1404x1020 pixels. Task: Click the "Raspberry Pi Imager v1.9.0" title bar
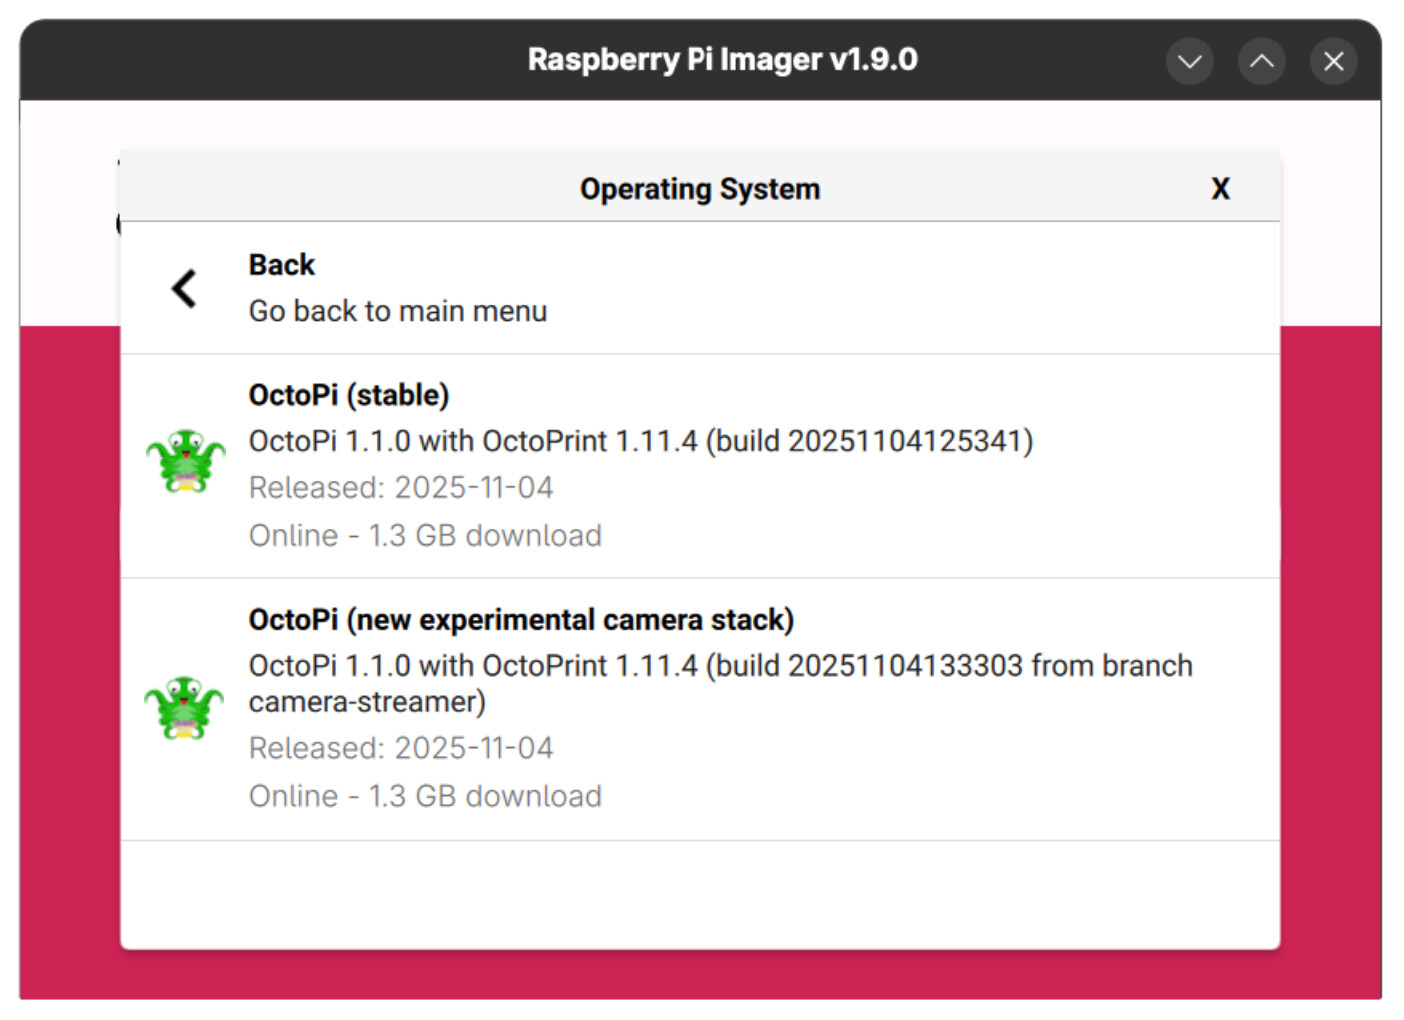(x=722, y=60)
